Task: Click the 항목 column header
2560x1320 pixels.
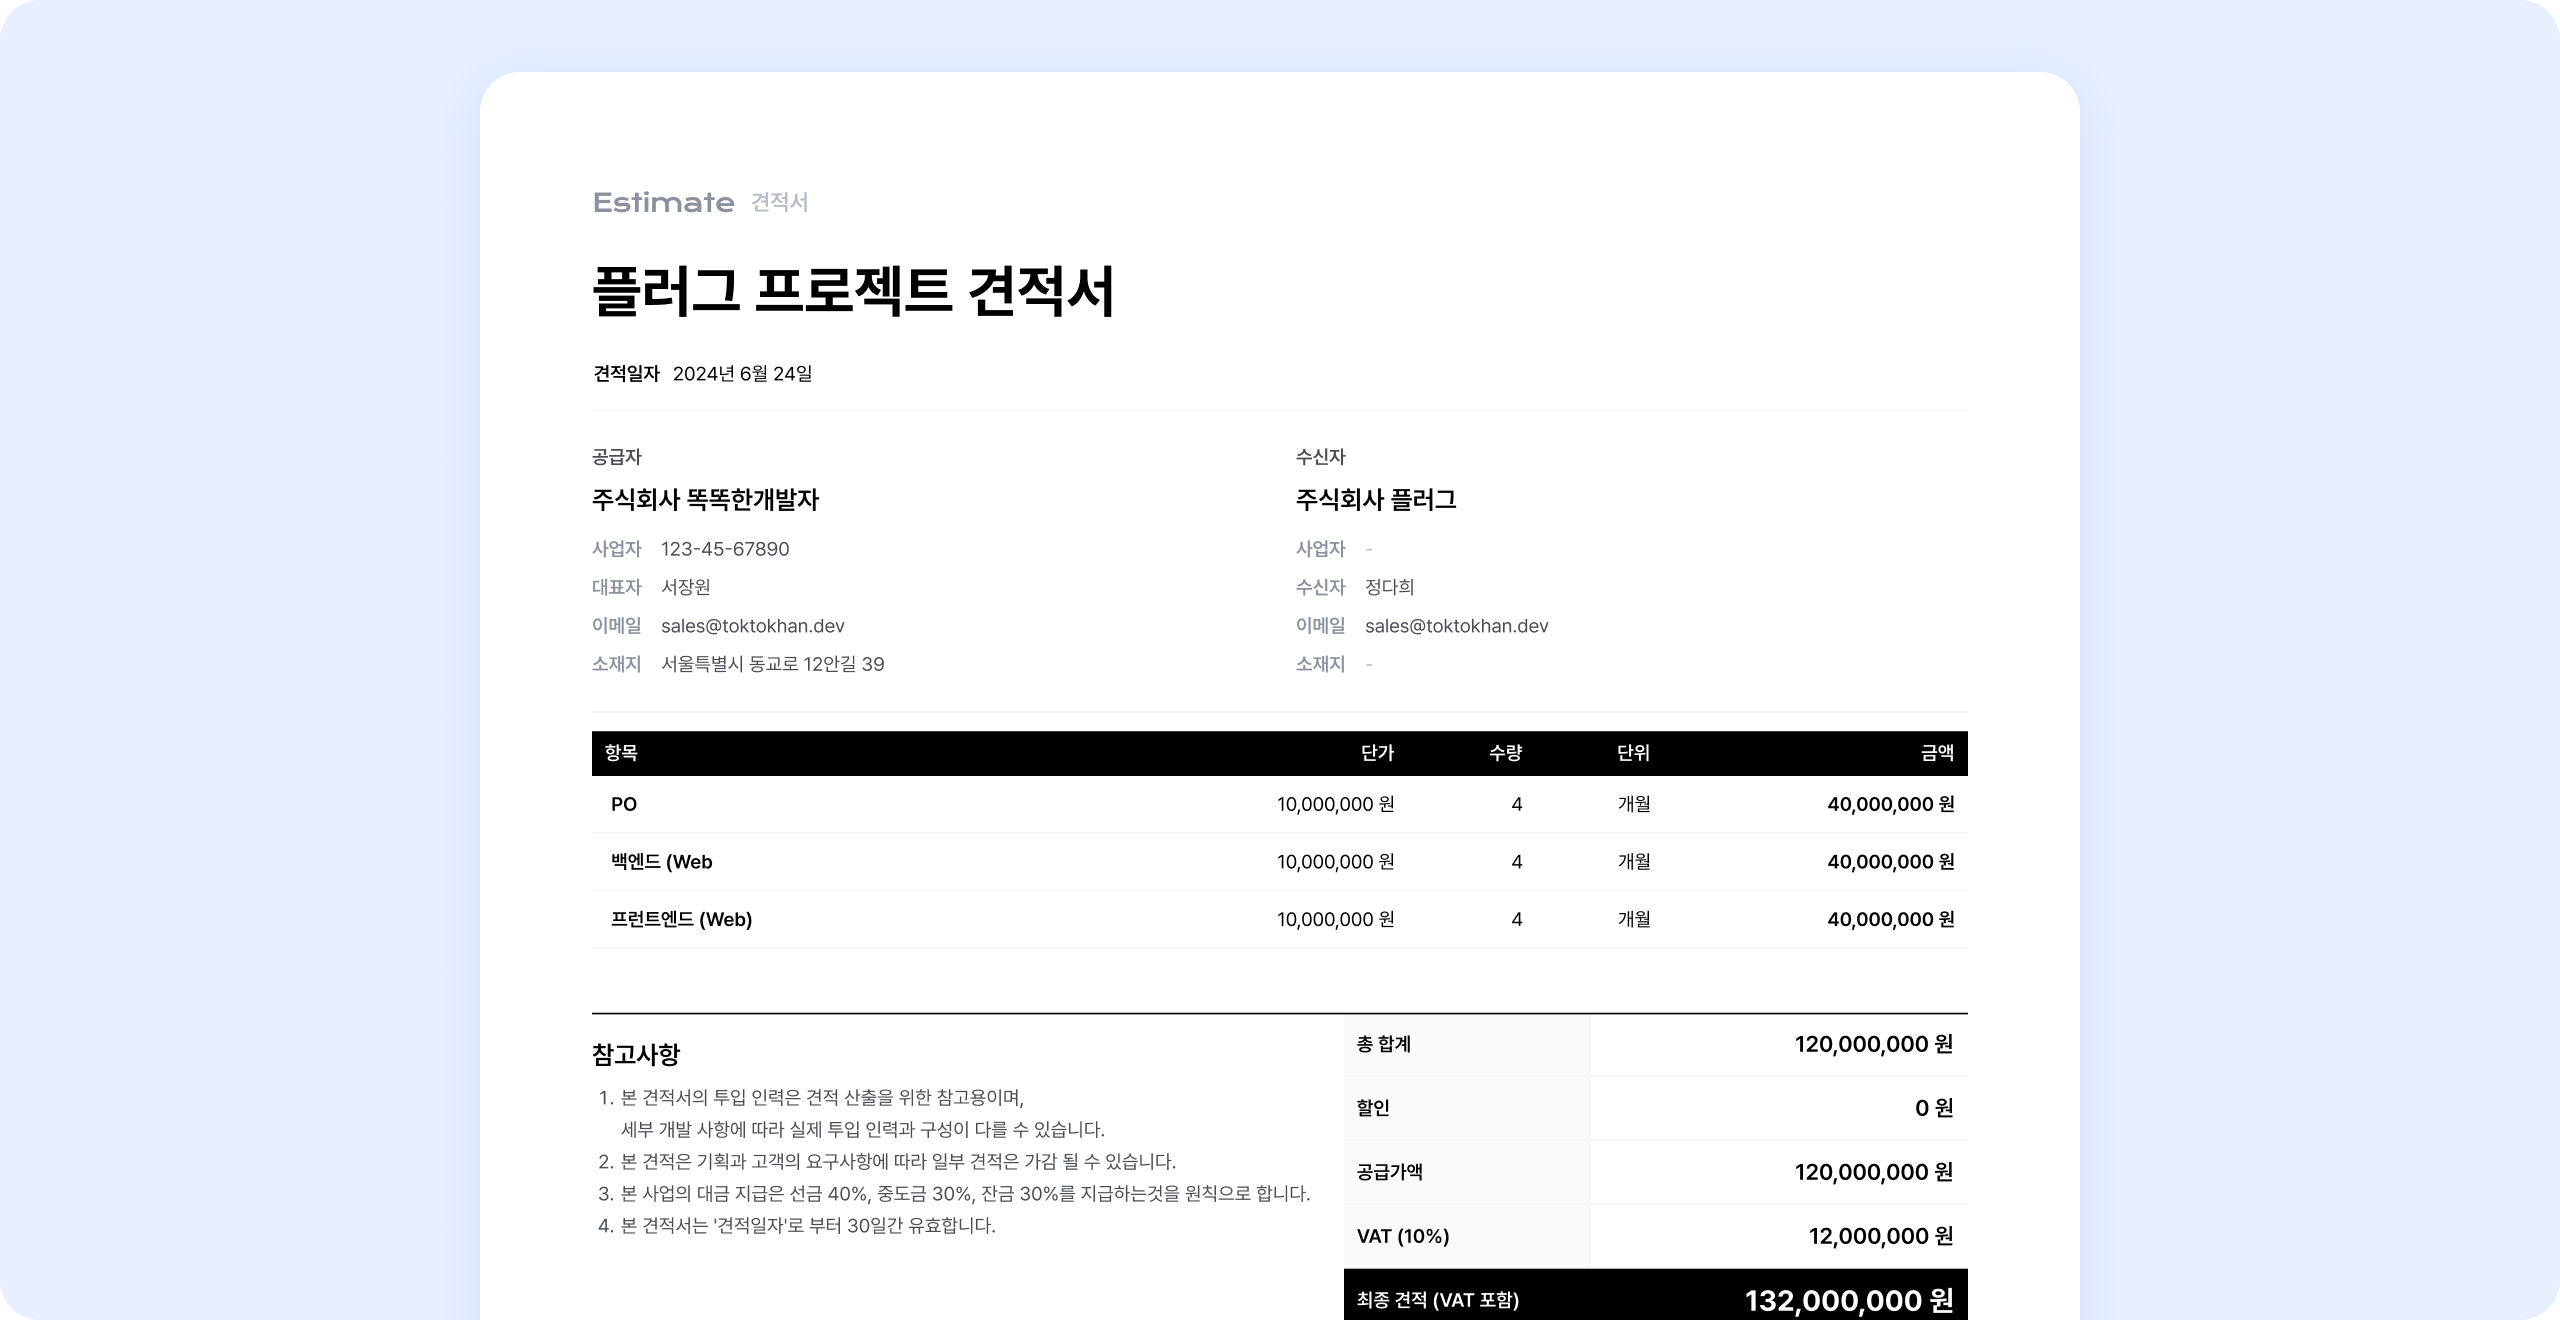Action: pos(621,753)
